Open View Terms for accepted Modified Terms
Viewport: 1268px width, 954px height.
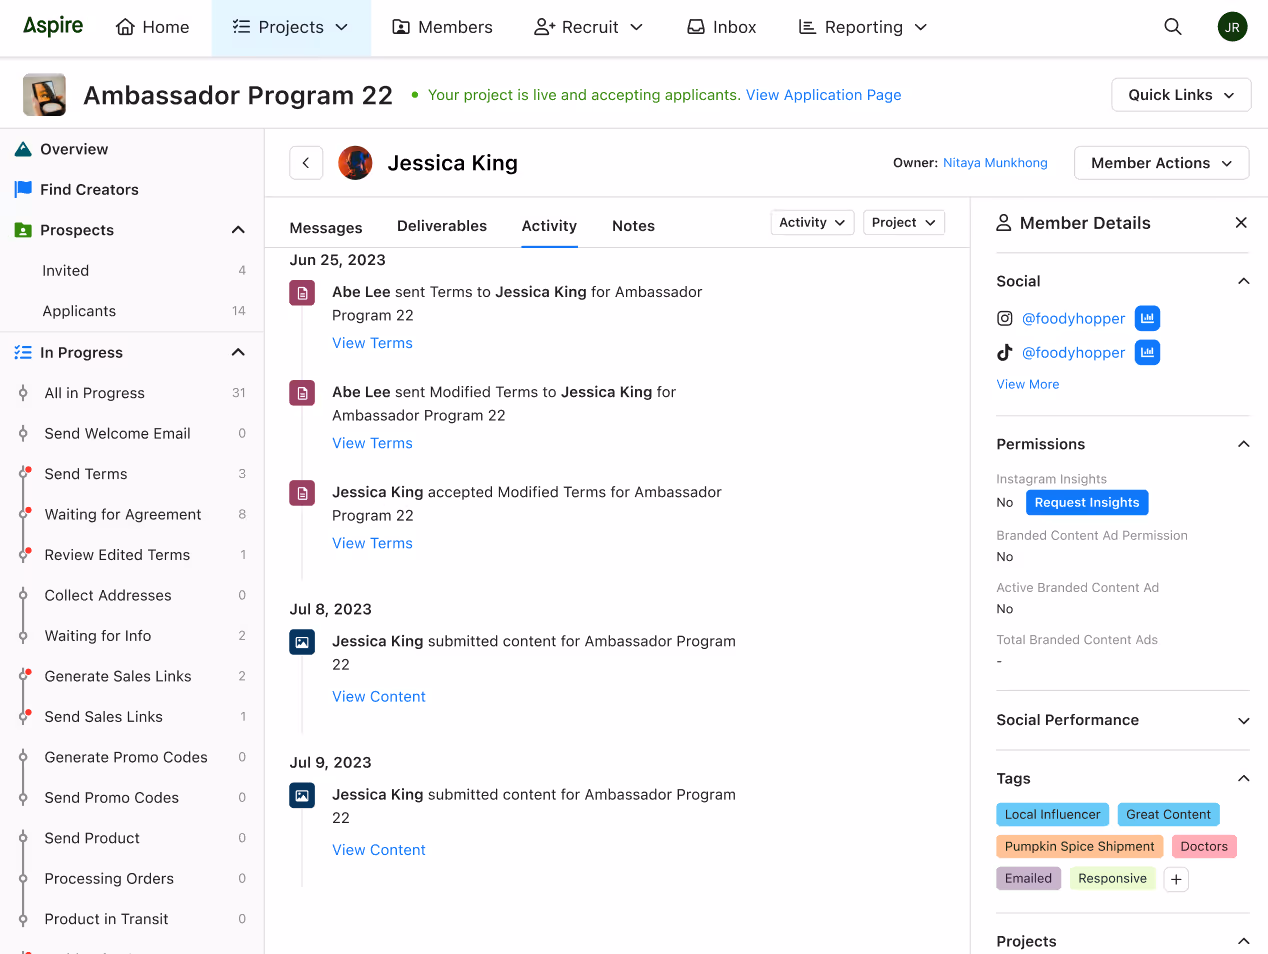(372, 543)
